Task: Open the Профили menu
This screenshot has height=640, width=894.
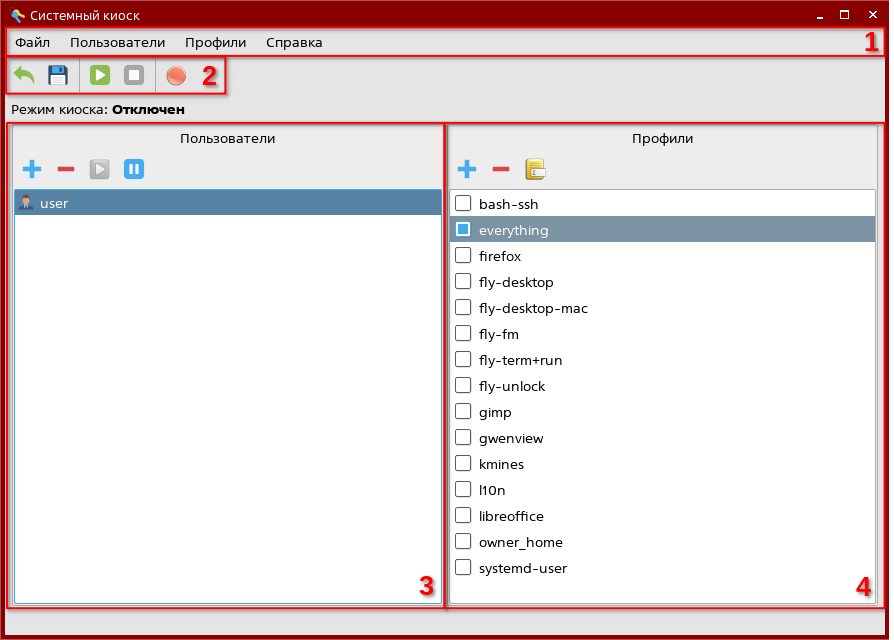Action: 215,43
